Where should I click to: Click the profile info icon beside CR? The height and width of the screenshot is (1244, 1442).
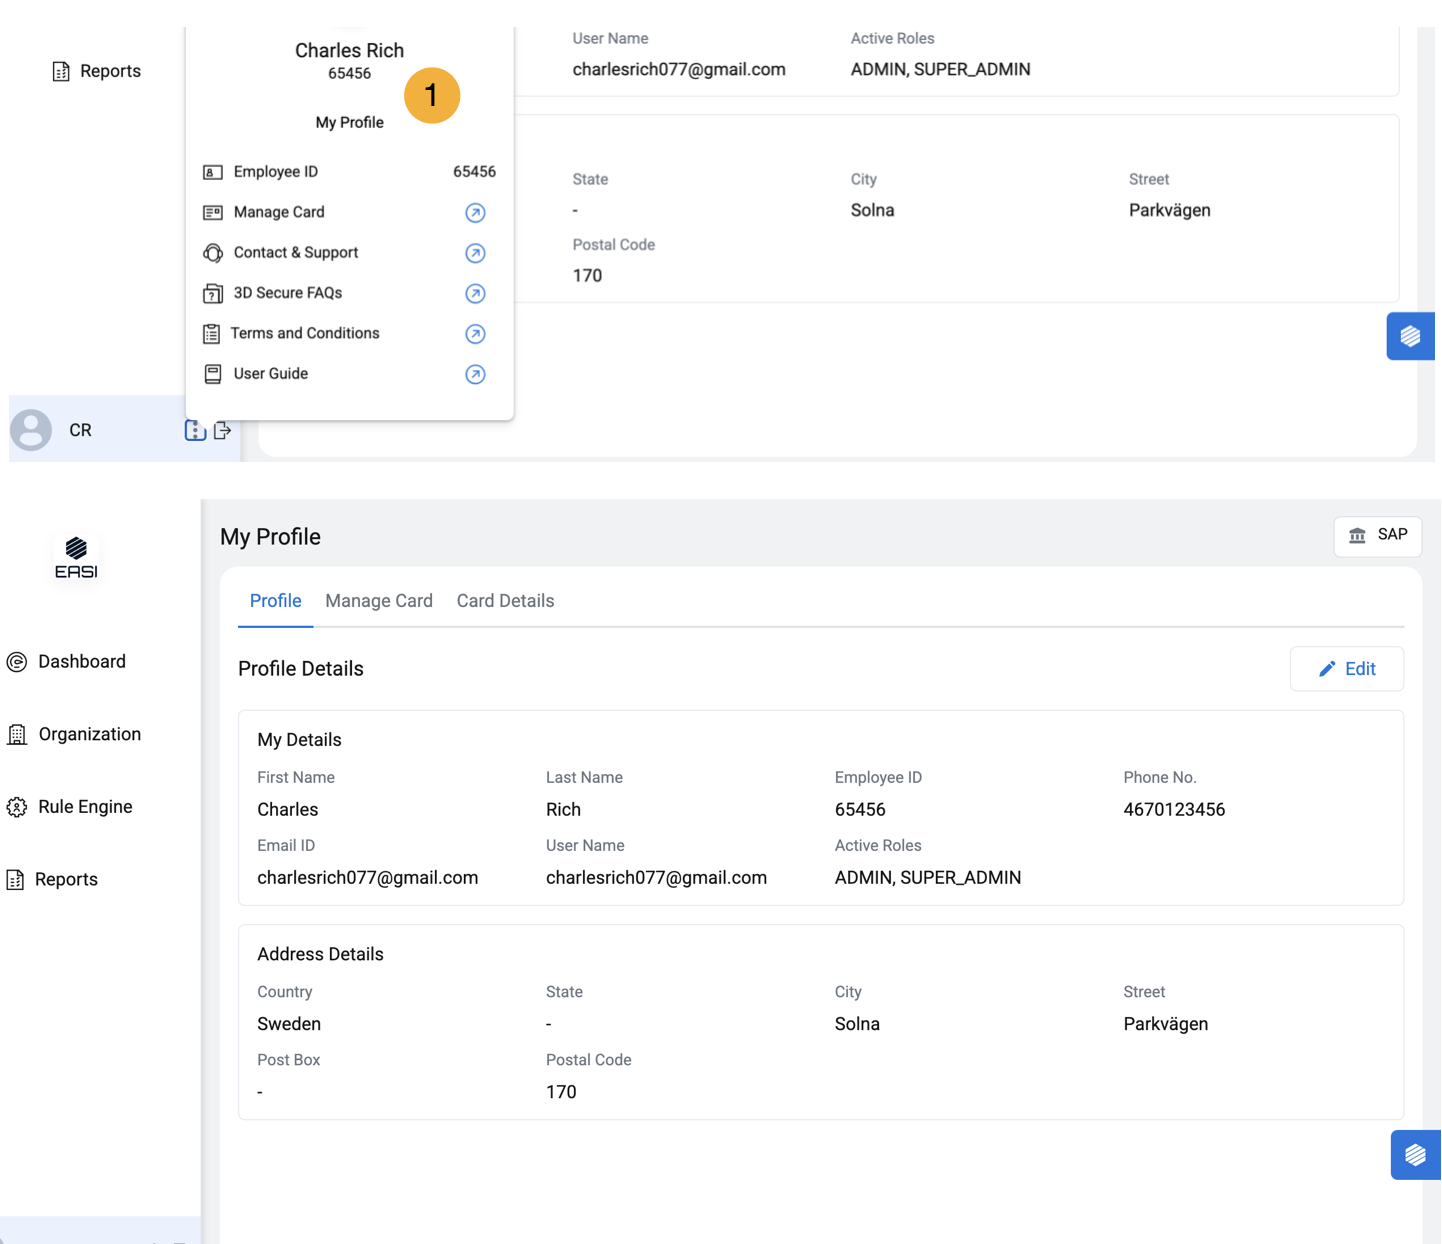click(195, 430)
